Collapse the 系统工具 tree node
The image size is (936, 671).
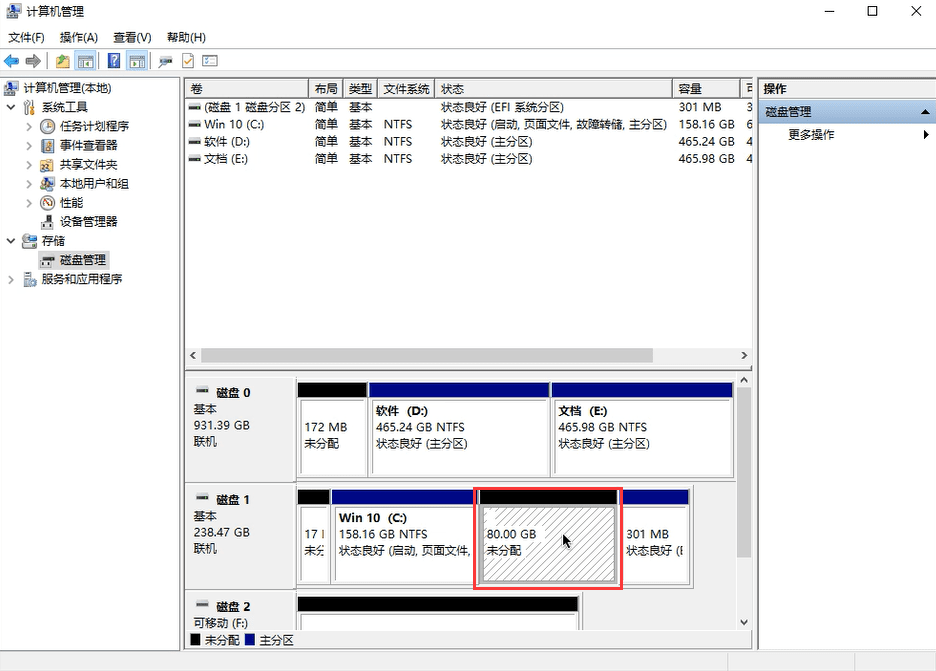11,108
